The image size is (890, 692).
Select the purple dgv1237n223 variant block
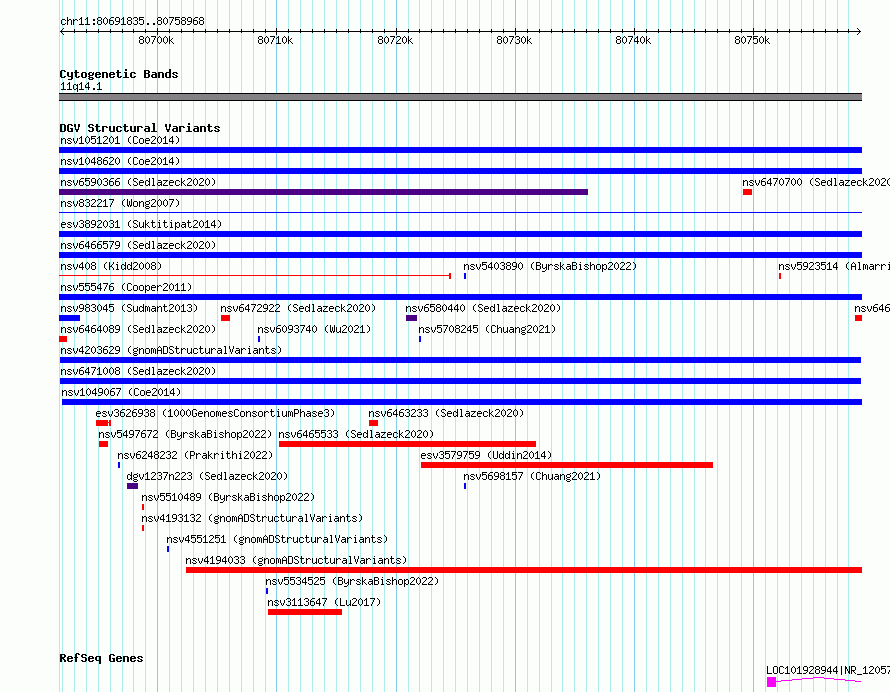coord(132,486)
